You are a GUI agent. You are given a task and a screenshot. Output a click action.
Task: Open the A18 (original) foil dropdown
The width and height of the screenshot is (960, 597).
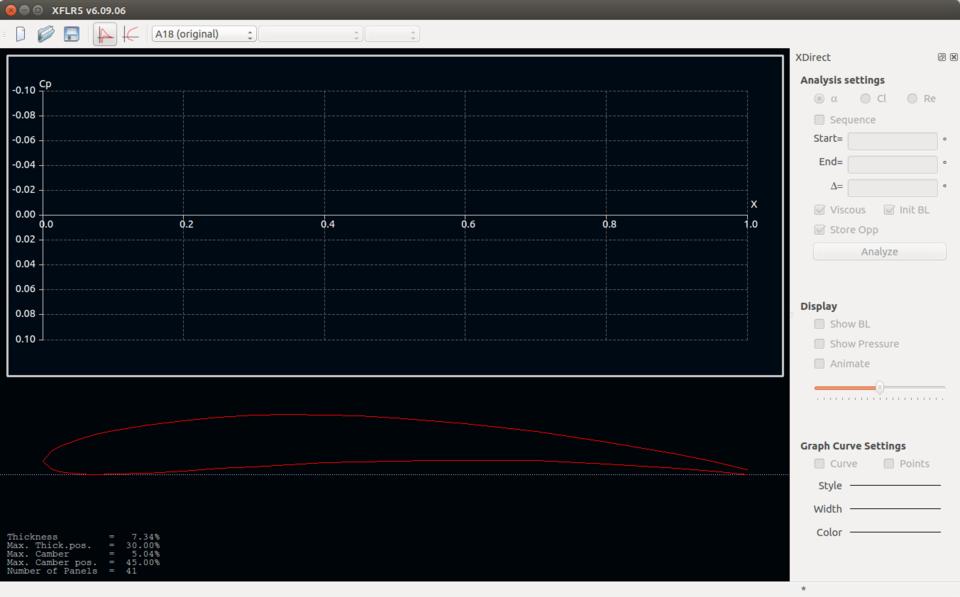[204, 34]
